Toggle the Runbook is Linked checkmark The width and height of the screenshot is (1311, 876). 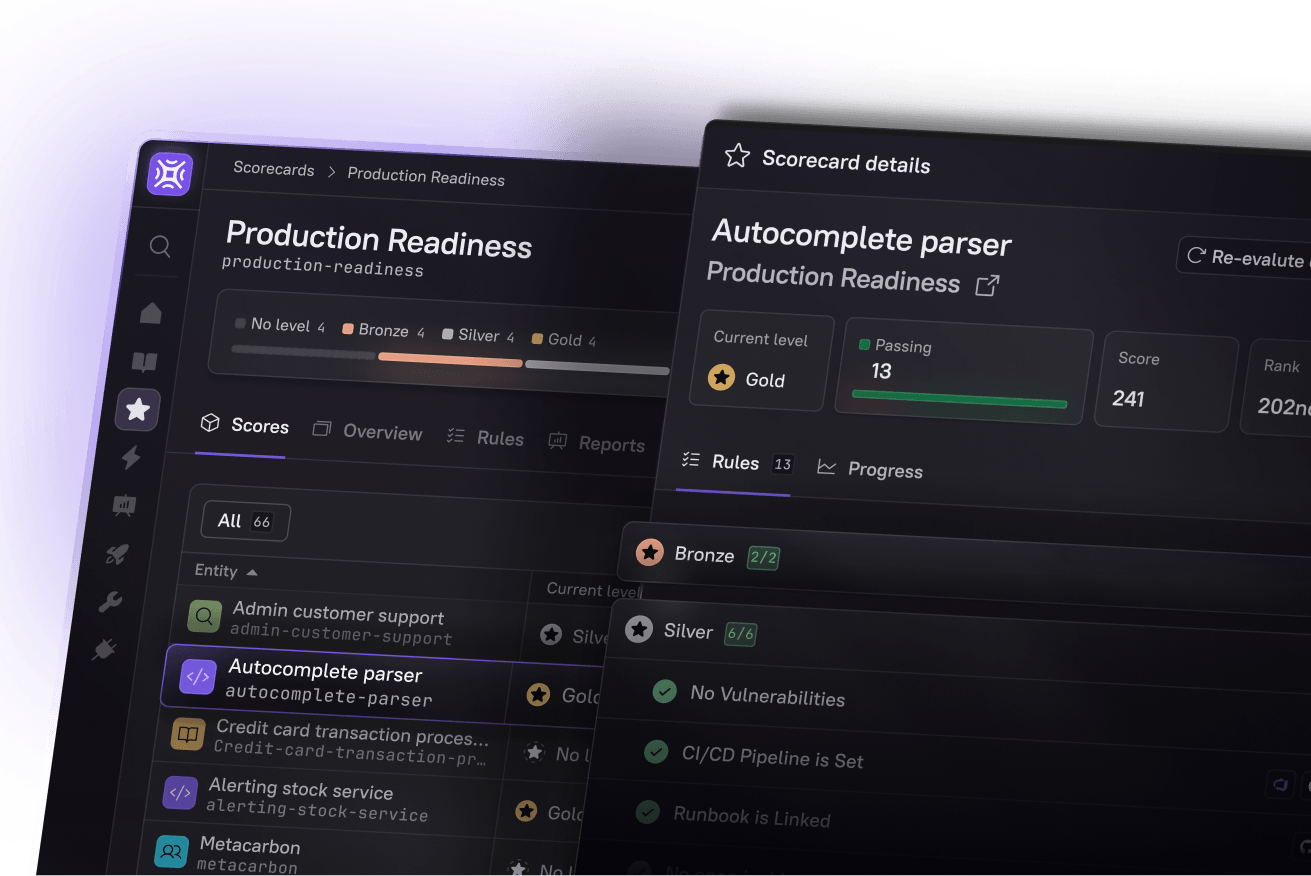tap(648, 811)
